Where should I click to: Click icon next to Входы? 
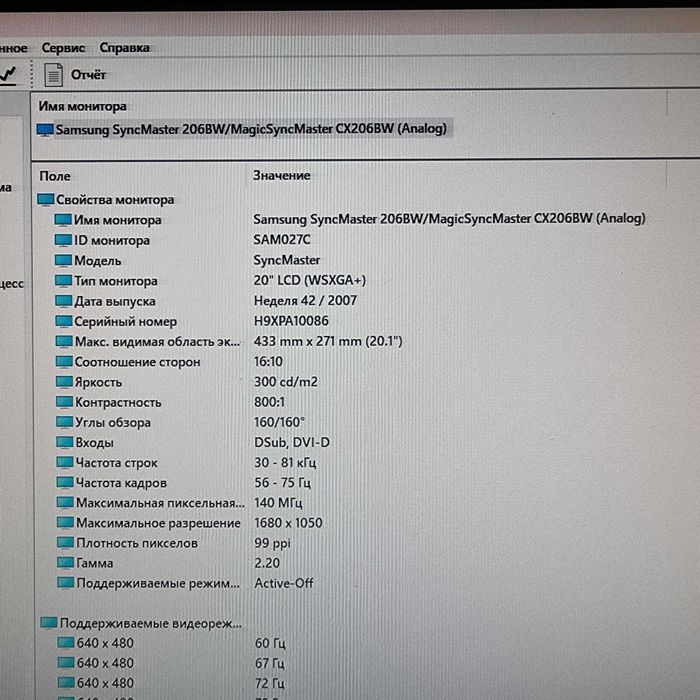(x=65, y=442)
